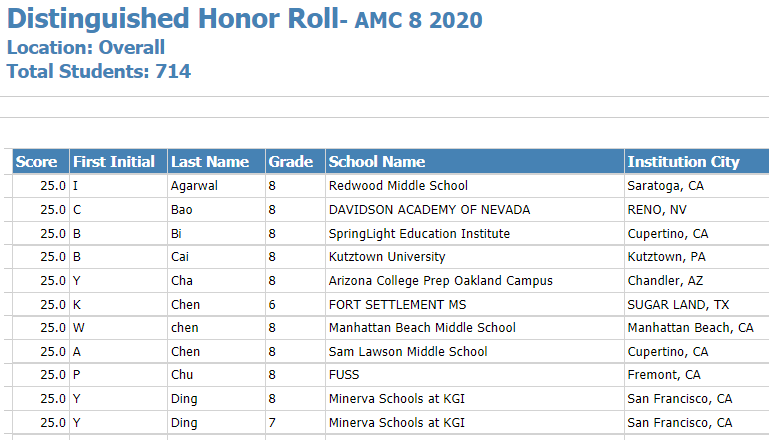769x440 pixels.
Task: Select the SUGAR LAND, TX city cell
Action: coord(697,305)
